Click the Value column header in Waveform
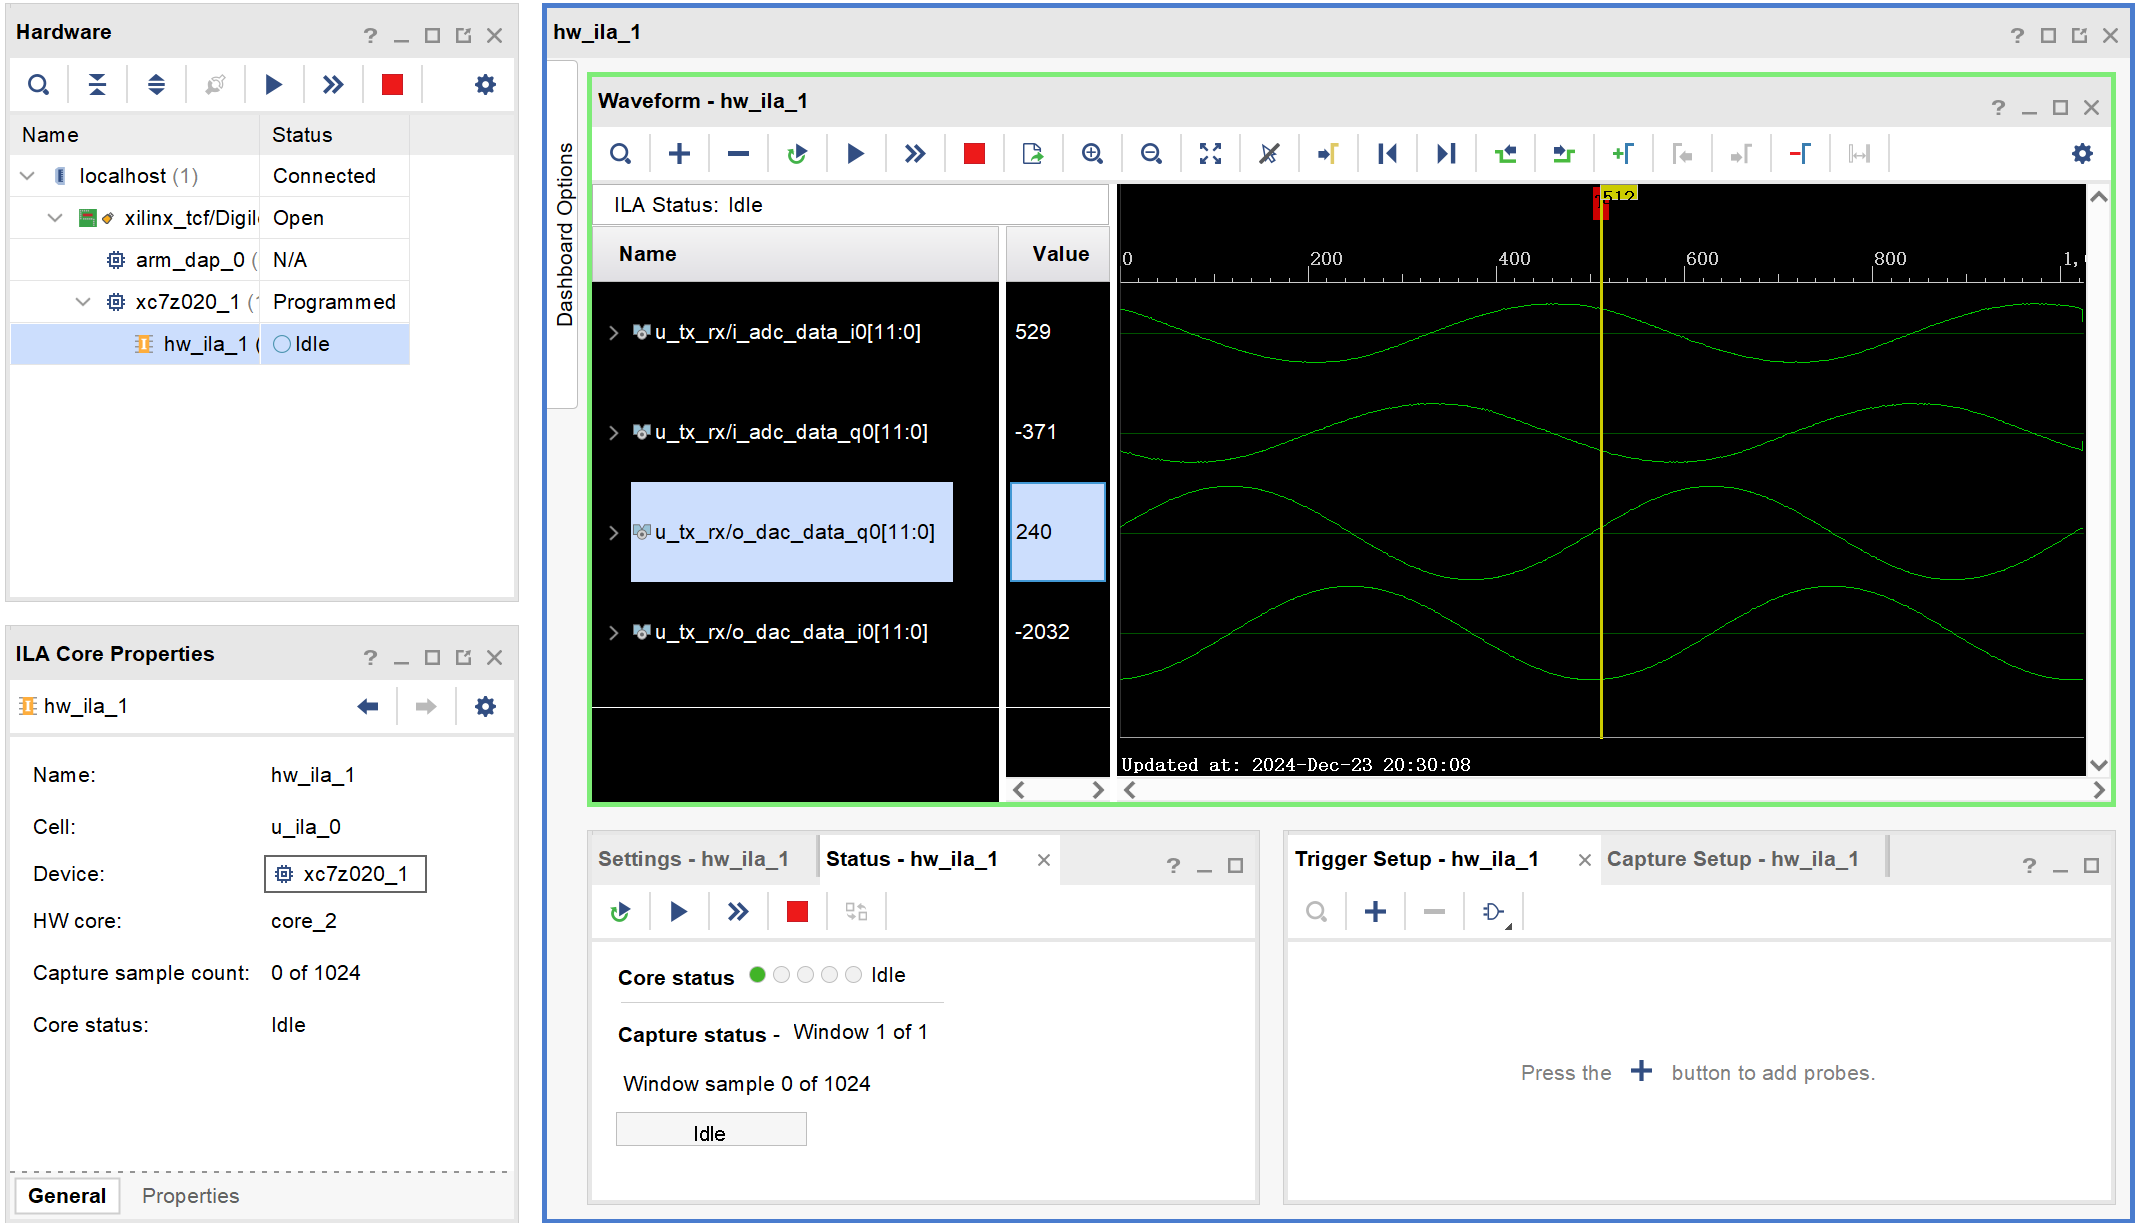Screen dimensions: 2136x1223 point(1059,255)
